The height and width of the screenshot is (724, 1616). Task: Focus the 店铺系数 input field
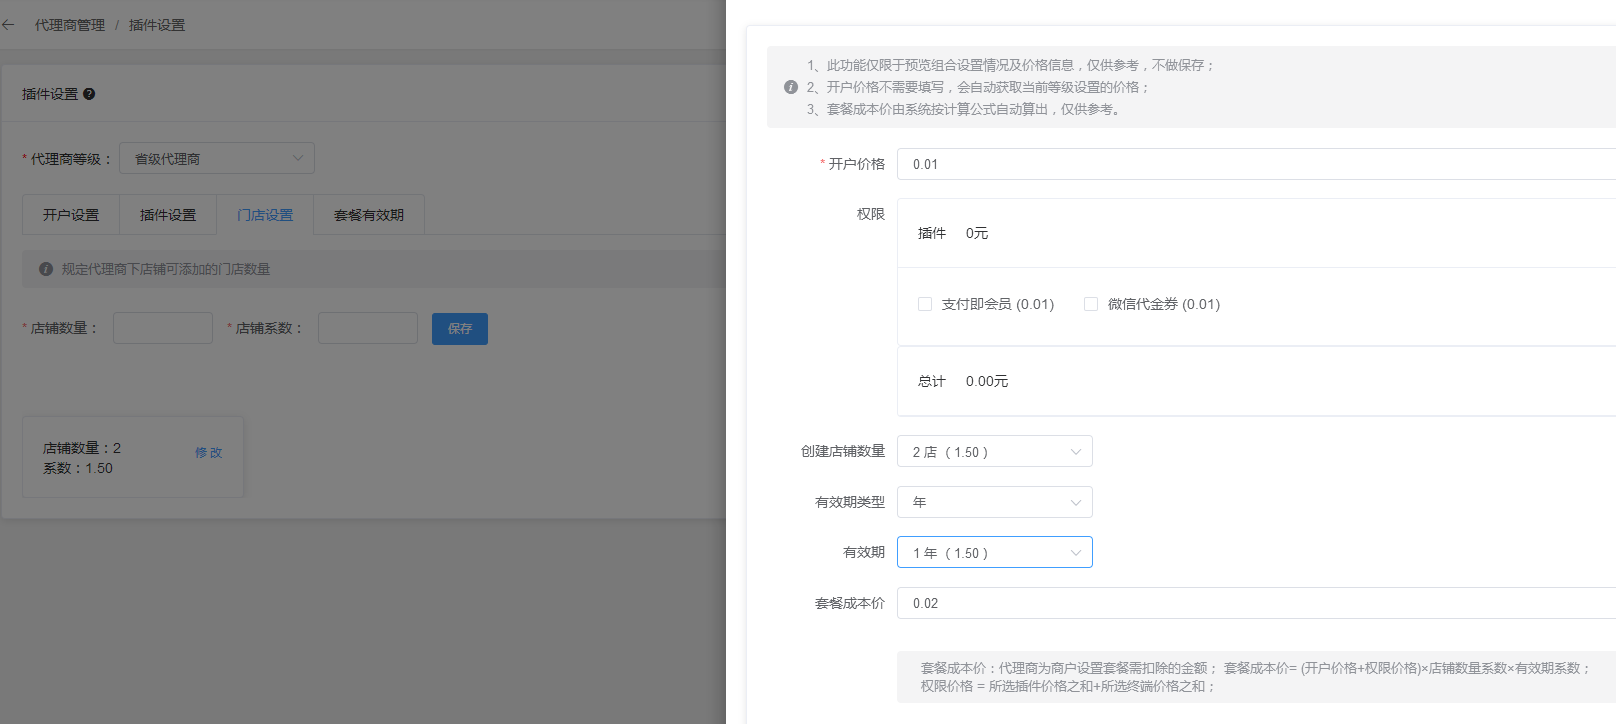[x=367, y=328]
